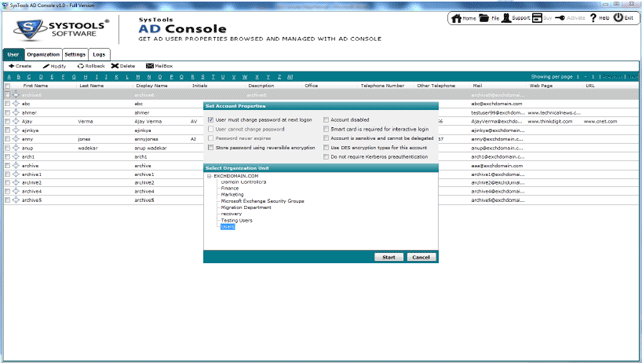Tick the select-all checkbox in table header
Viewport: 642px width, 363px height.
tap(7, 86)
